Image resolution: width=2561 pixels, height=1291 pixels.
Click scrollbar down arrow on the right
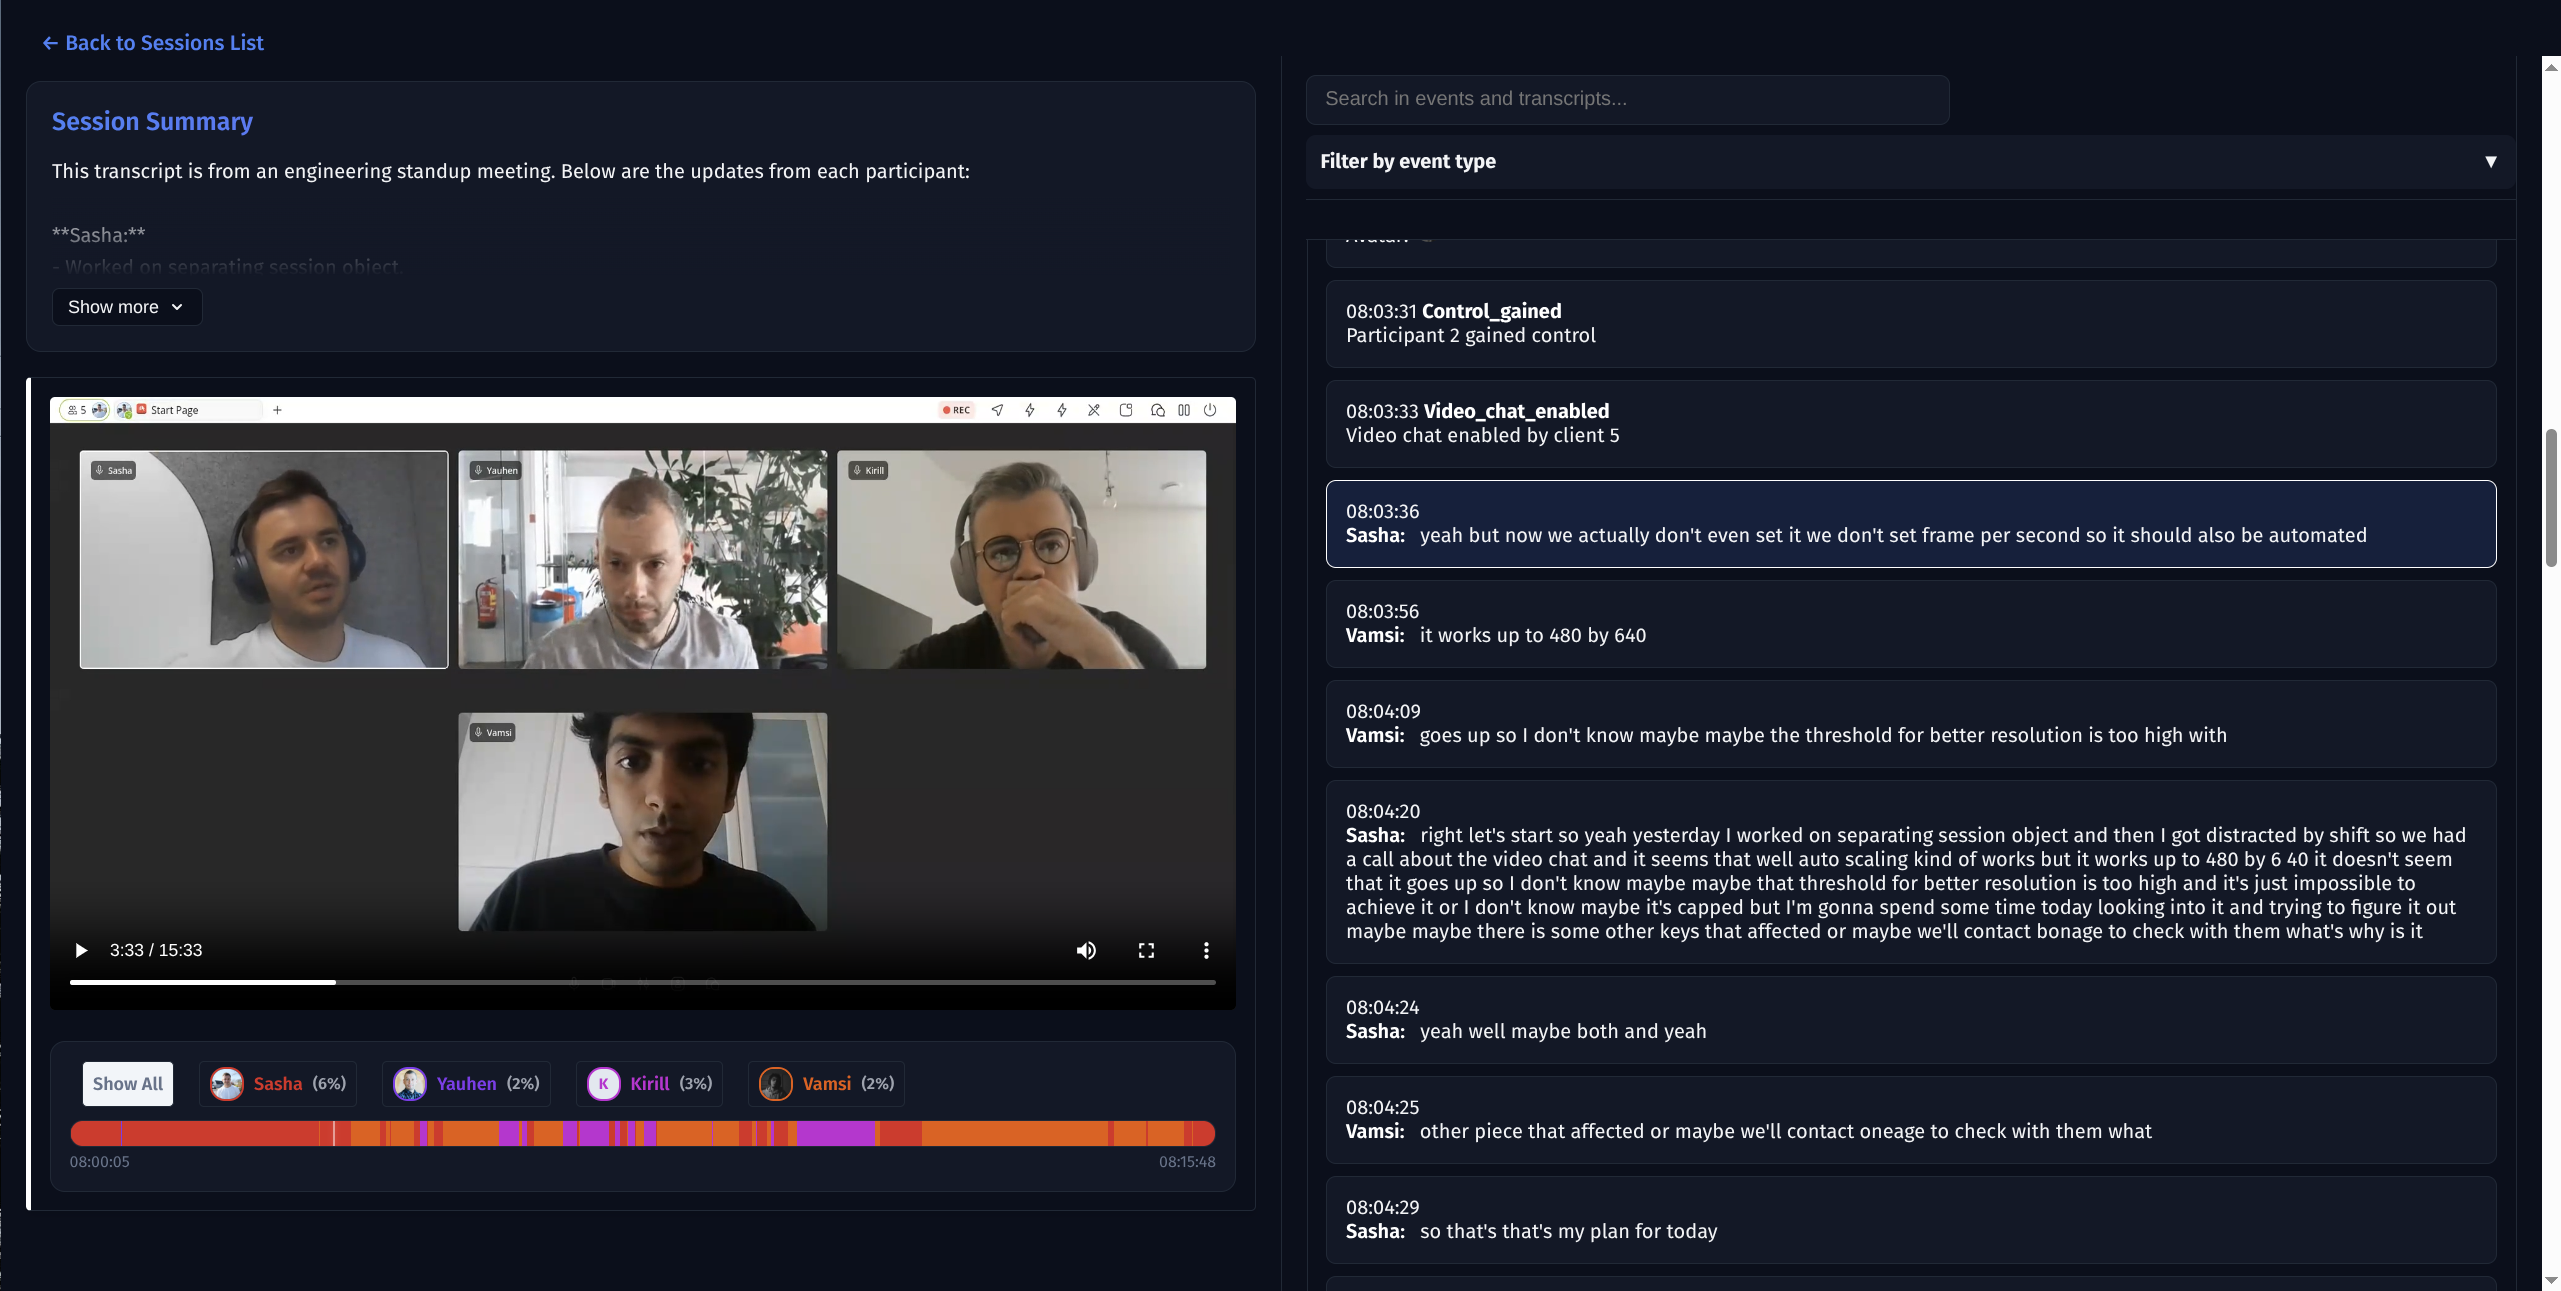coord(2551,1280)
